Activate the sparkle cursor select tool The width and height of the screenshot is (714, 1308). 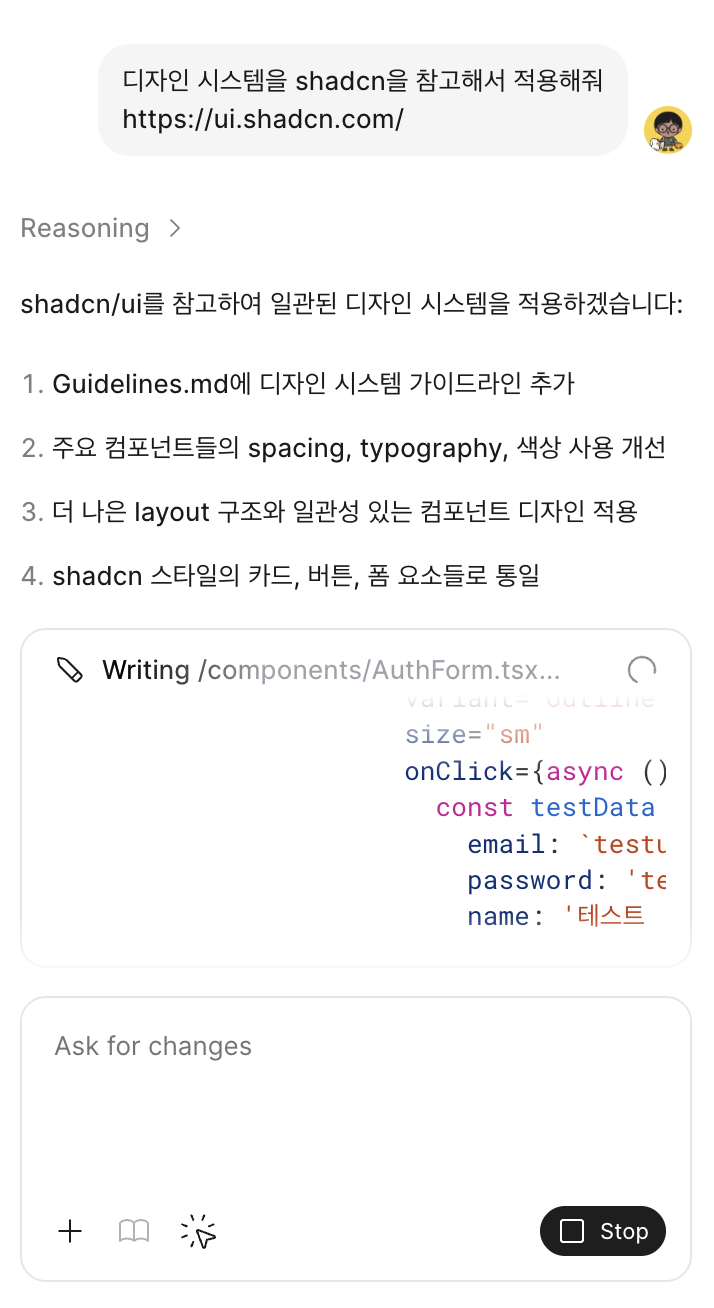click(199, 1232)
